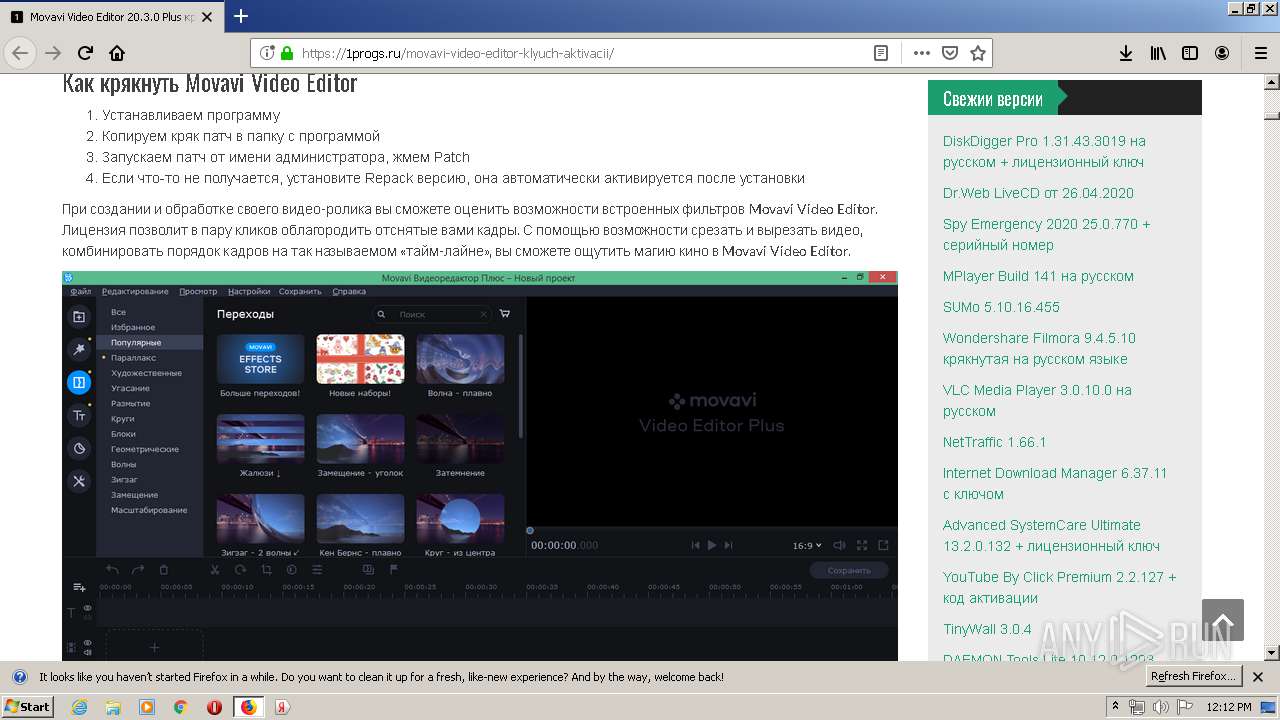Click Файл menu in Movavi screenshot

(81, 292)
